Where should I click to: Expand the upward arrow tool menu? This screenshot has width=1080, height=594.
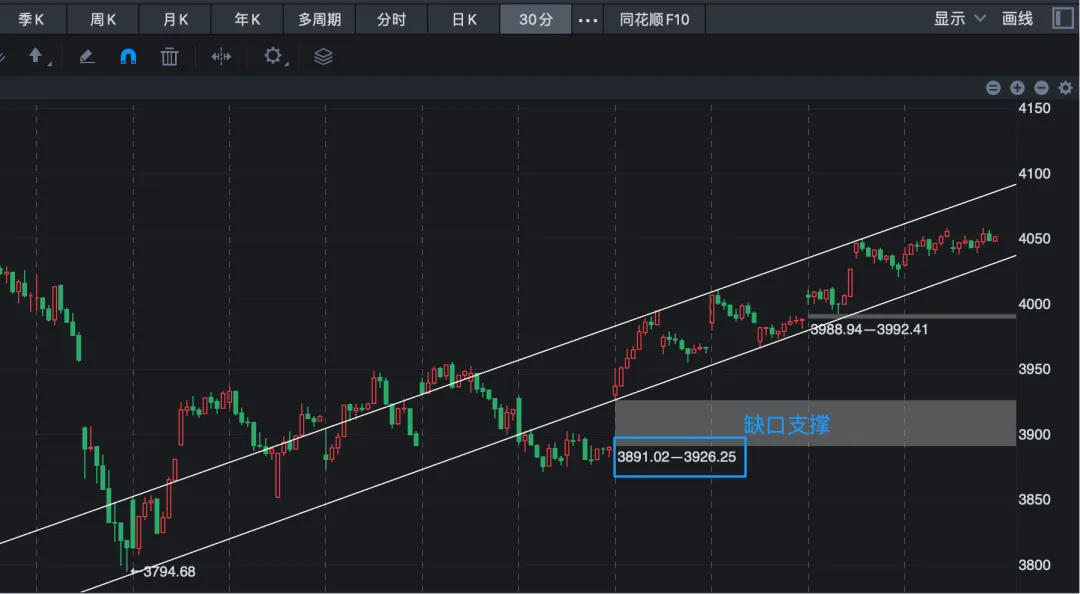coord(37,56)
